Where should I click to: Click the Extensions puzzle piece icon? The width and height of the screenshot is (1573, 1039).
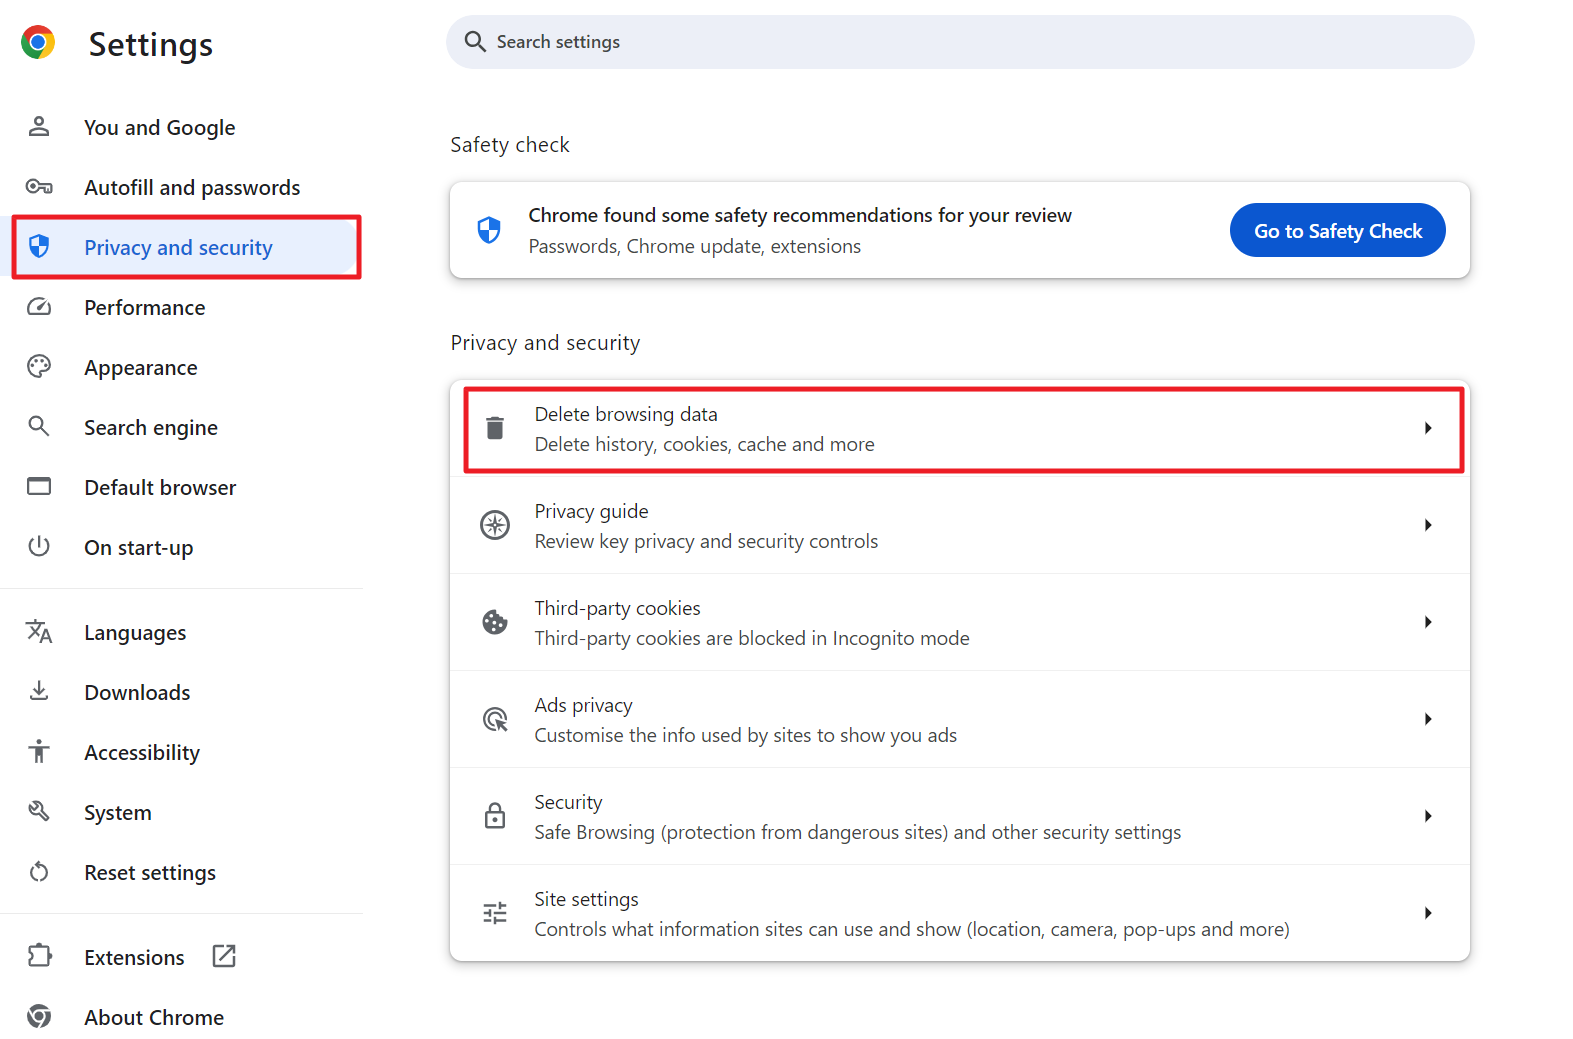[39, 956]
